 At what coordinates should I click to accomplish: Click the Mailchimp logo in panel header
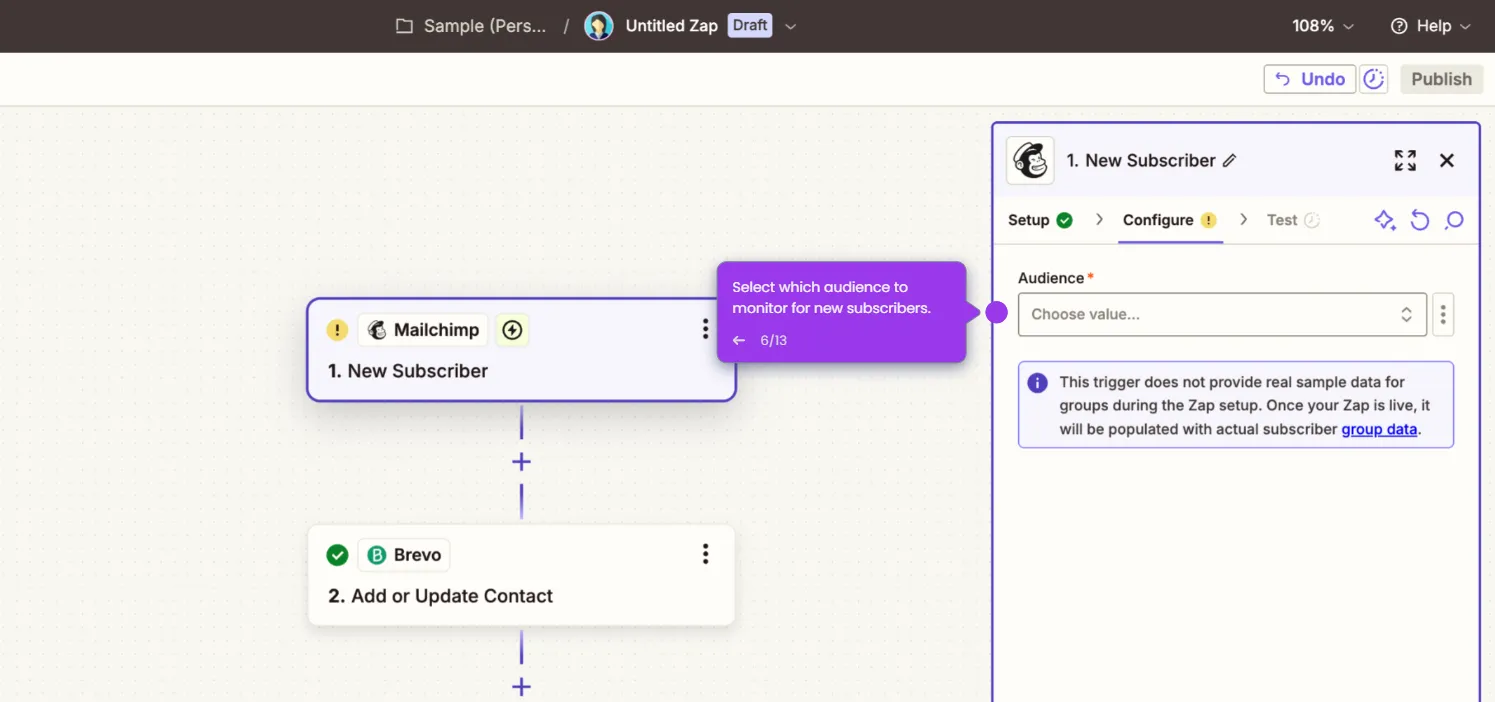[1030, 160]
